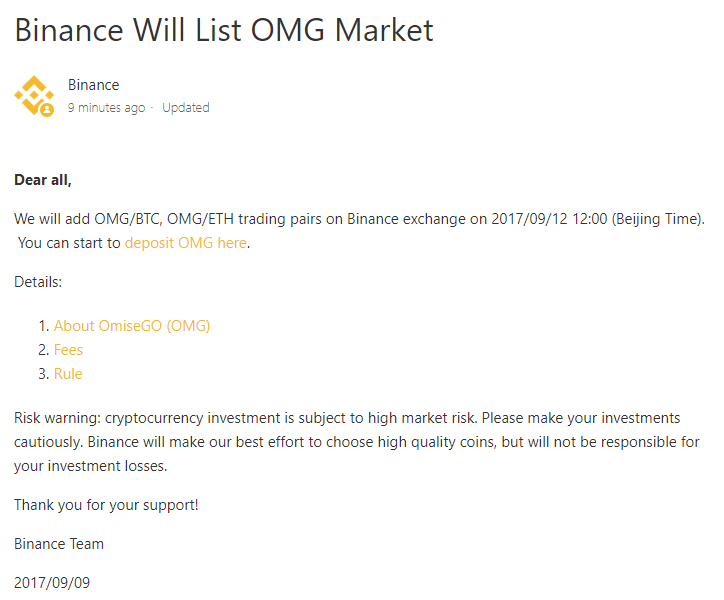Open the About OmiseGO (OMG) link
Screen dimensions: 724x600
pos(132,326)
